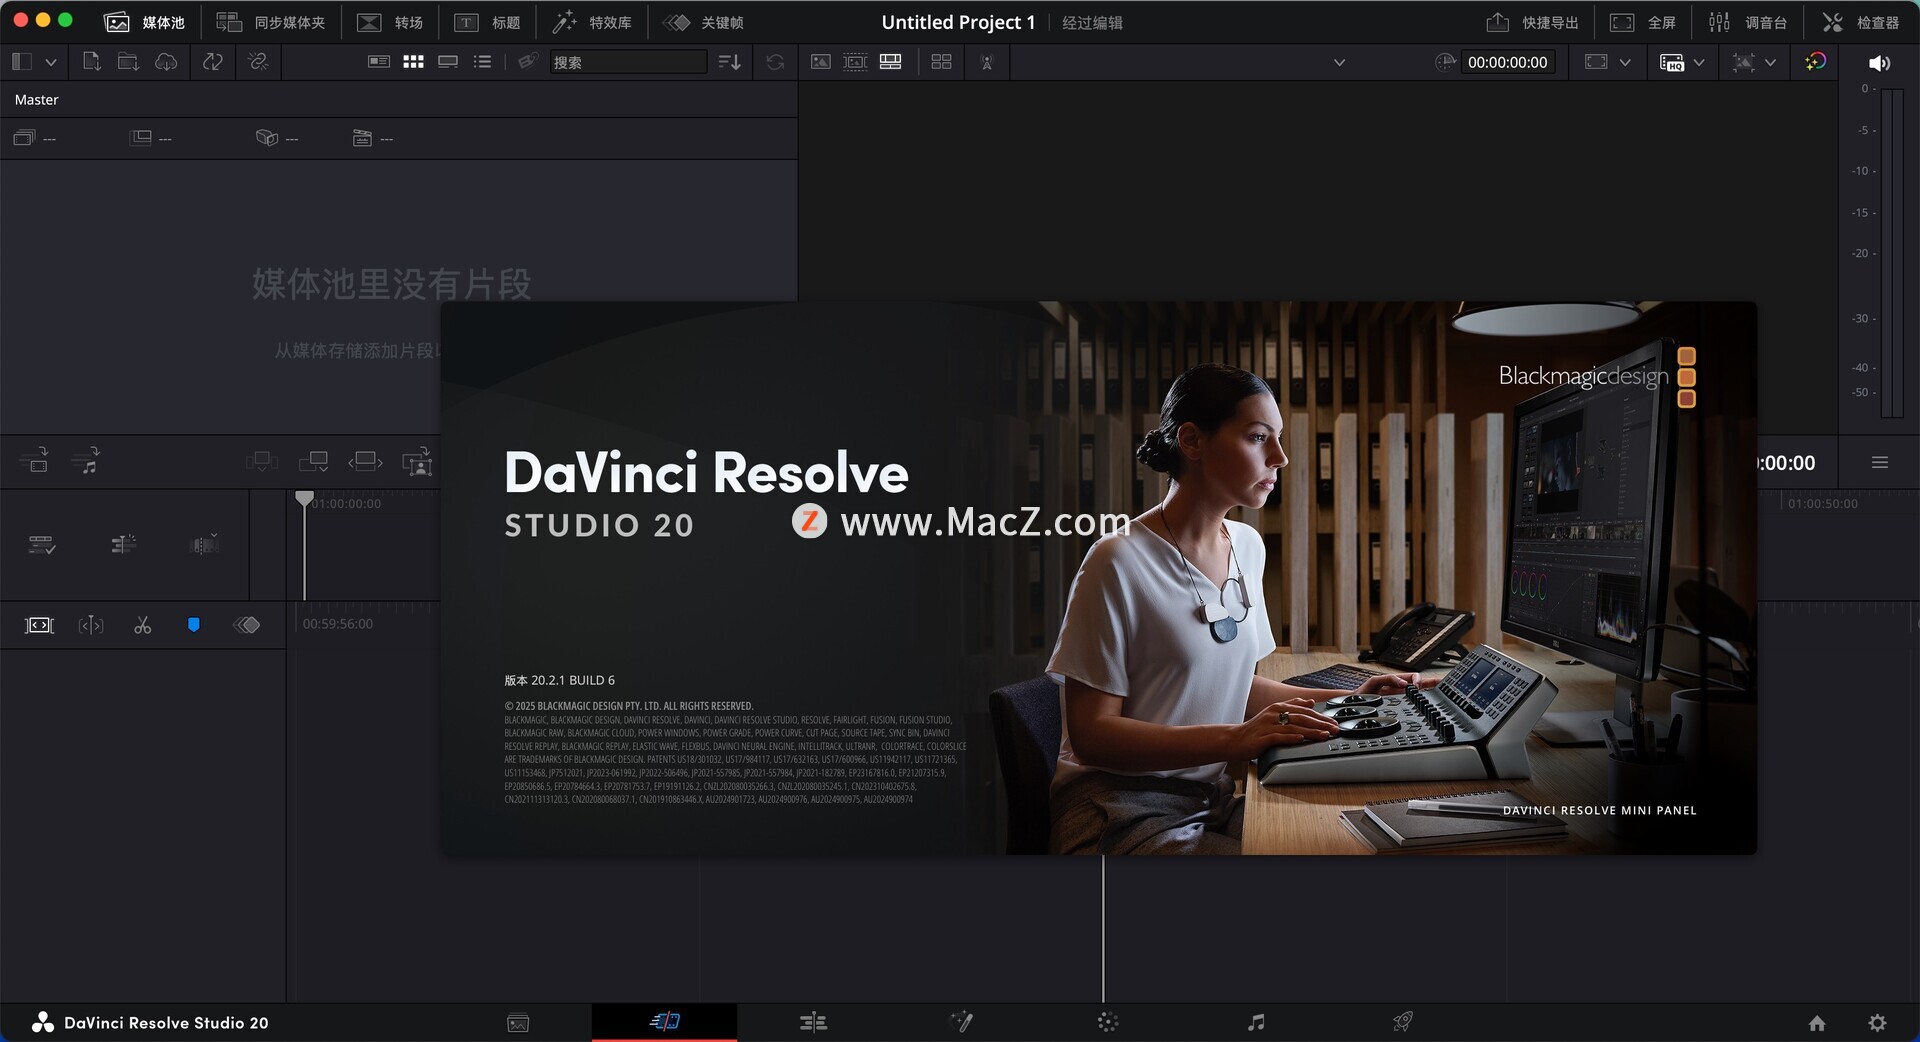Viewport: 1920px width, 1042px height.
Task: Switch to the Fusion page icon
Action: [961, 1021]
